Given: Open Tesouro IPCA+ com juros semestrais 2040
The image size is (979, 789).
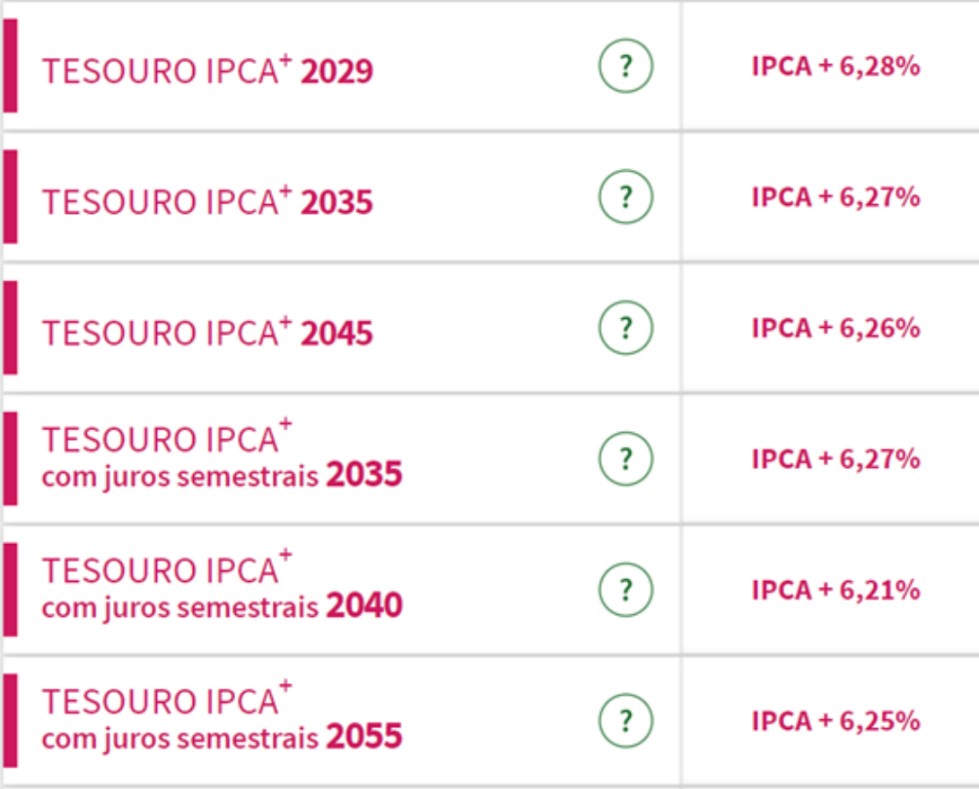Looking at the screenshot, I should 222,586.
